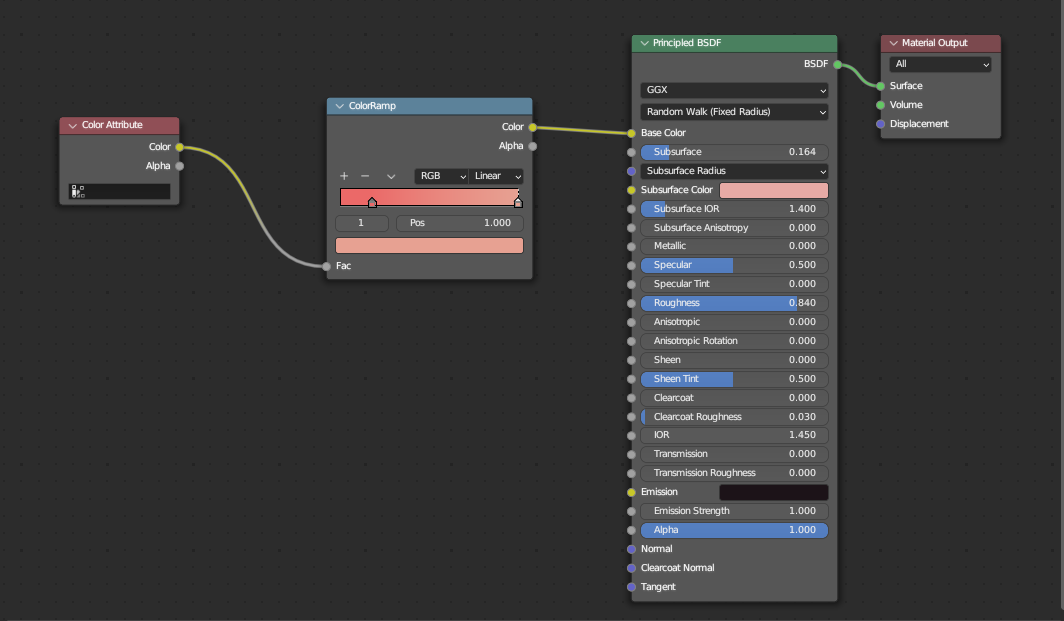Add a color stop with the plus icon
This screenshot has width=1064, height=621.
[x=344, y=176]
